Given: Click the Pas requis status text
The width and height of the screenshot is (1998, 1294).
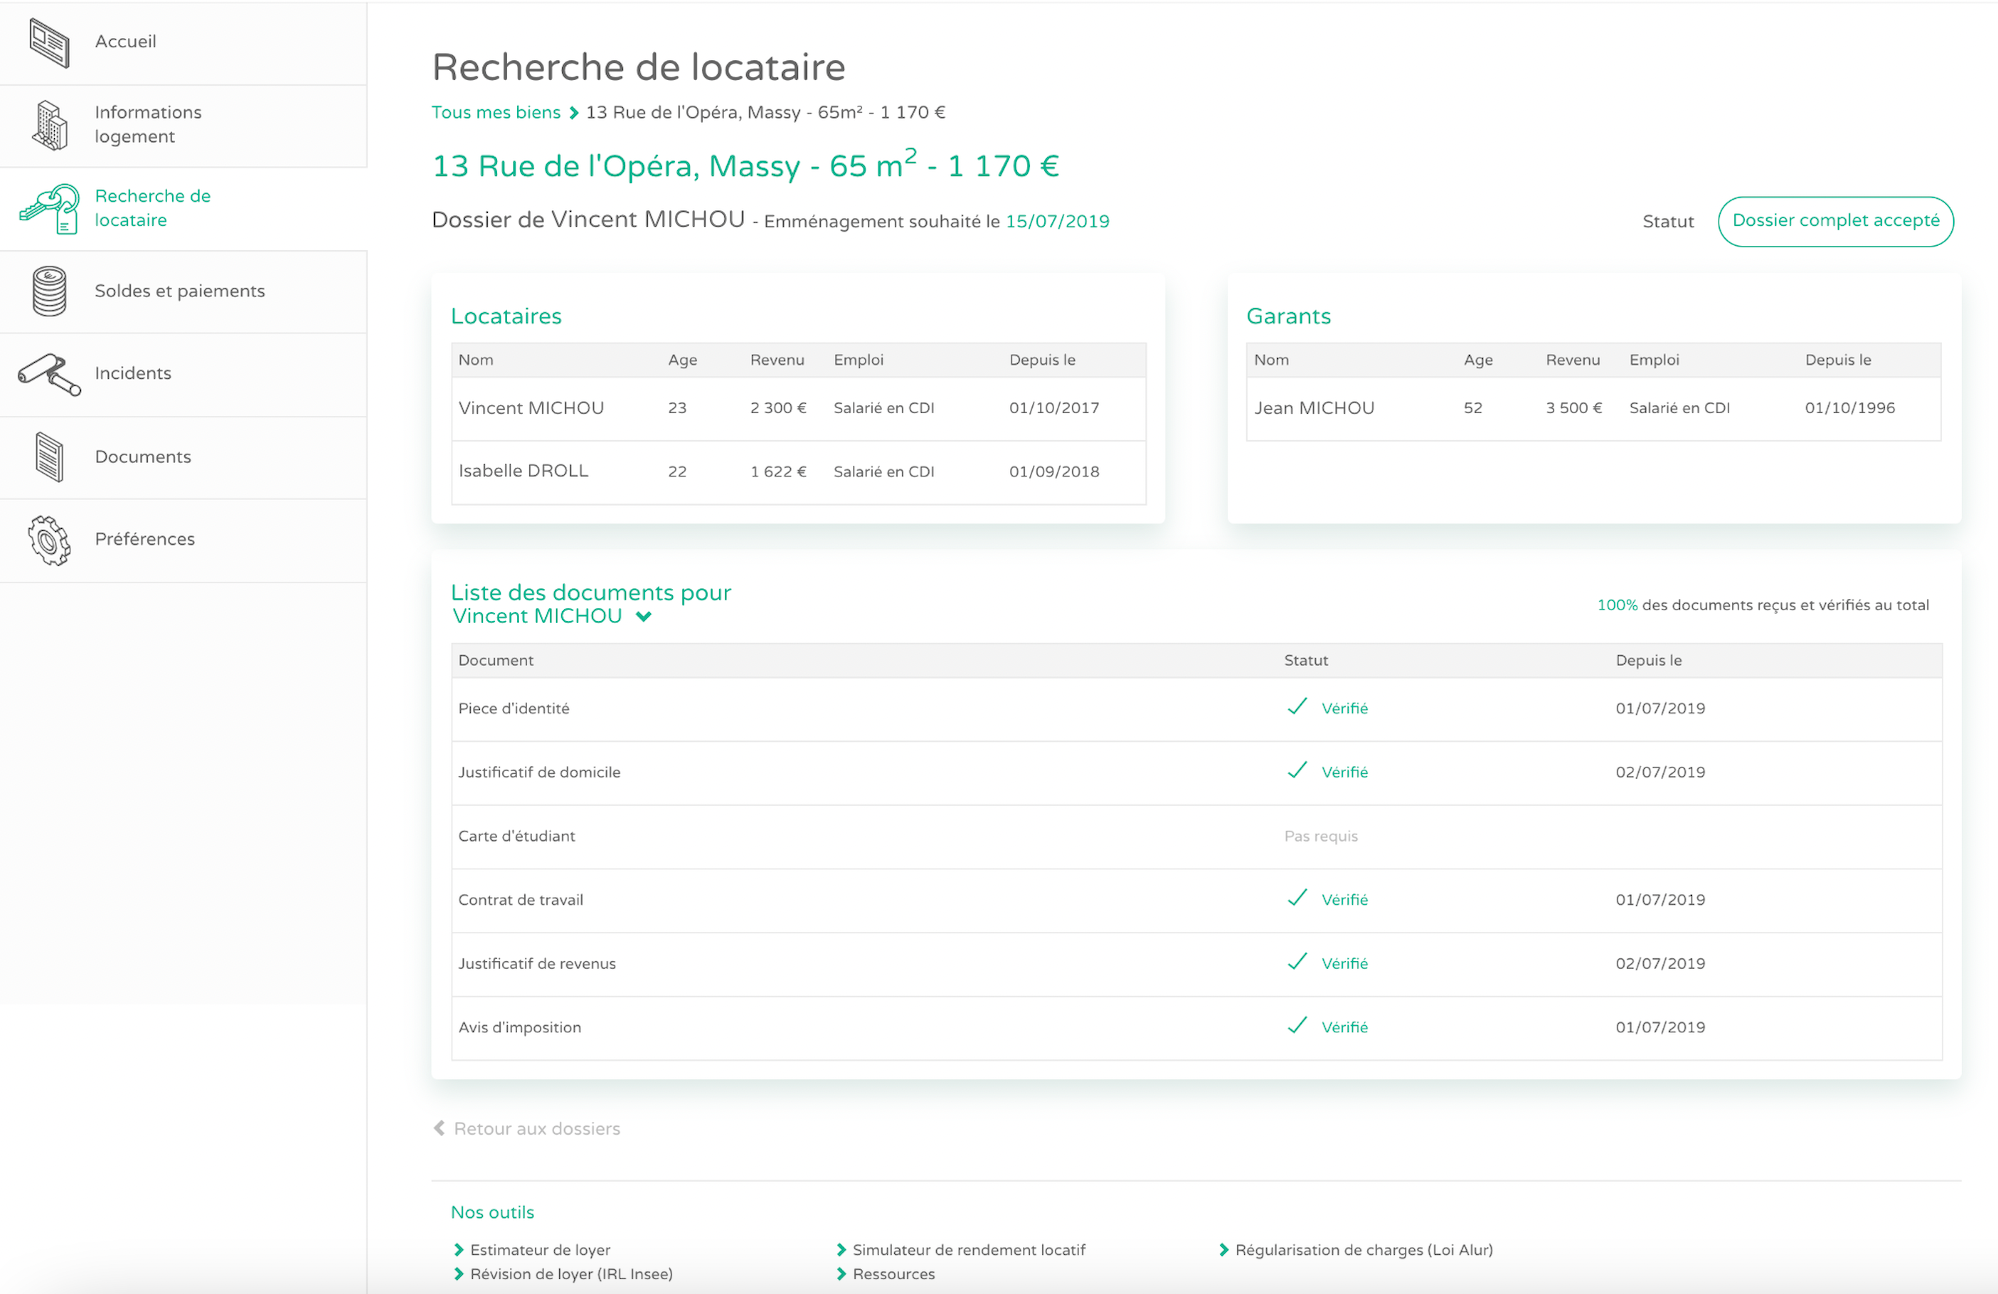Looking at the screenshot, I should [x=1320, y=836].
